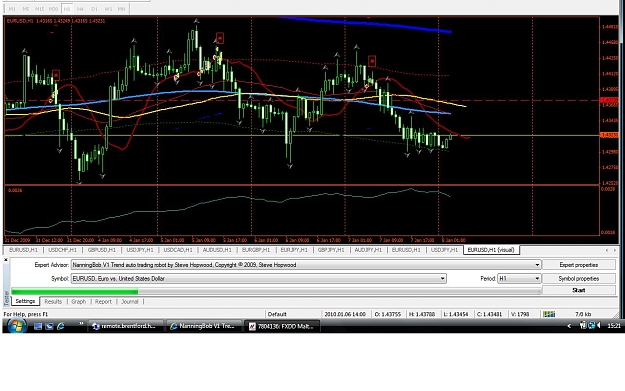Click the L: 1.43454 status bar value

456,314
